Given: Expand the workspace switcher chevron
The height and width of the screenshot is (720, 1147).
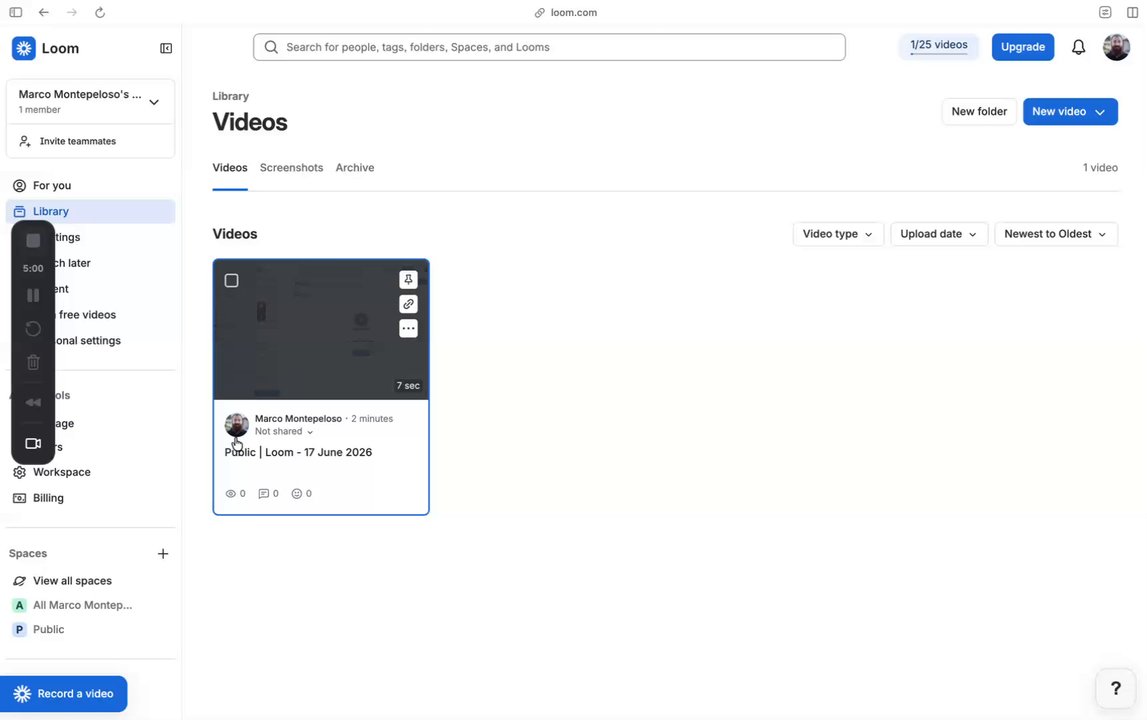Looking at the screenshot, I should point(154,102).
